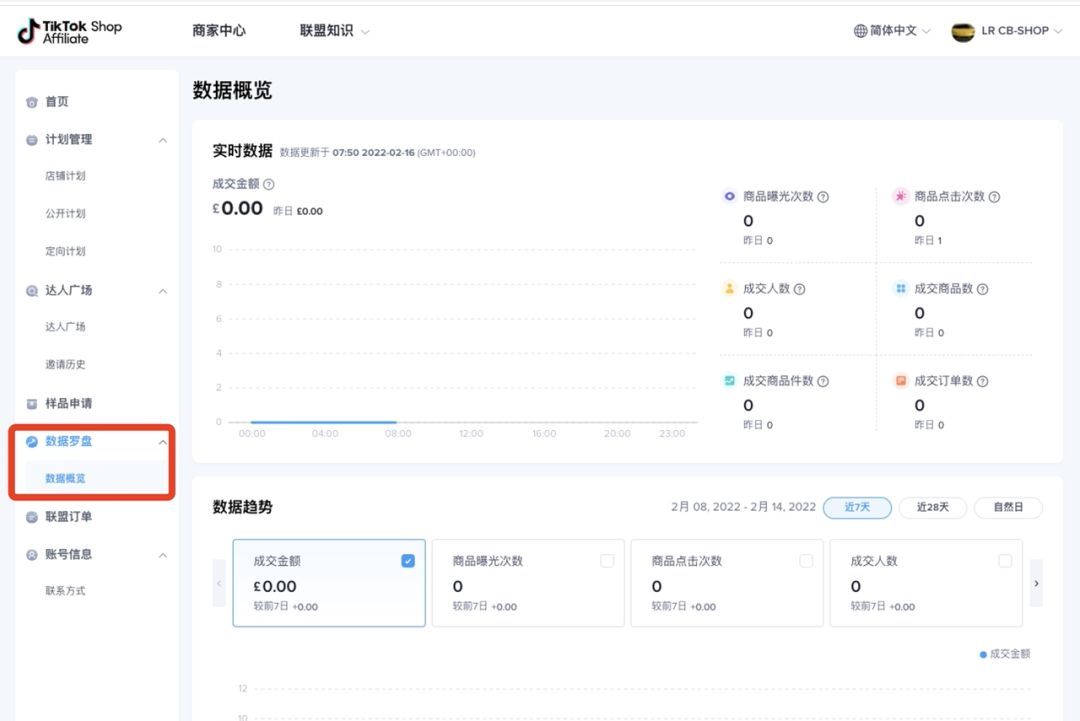The image size is (1080, 721).
Task: Open 公开计划 in the sidebar
Action: [x=65, y=213]
